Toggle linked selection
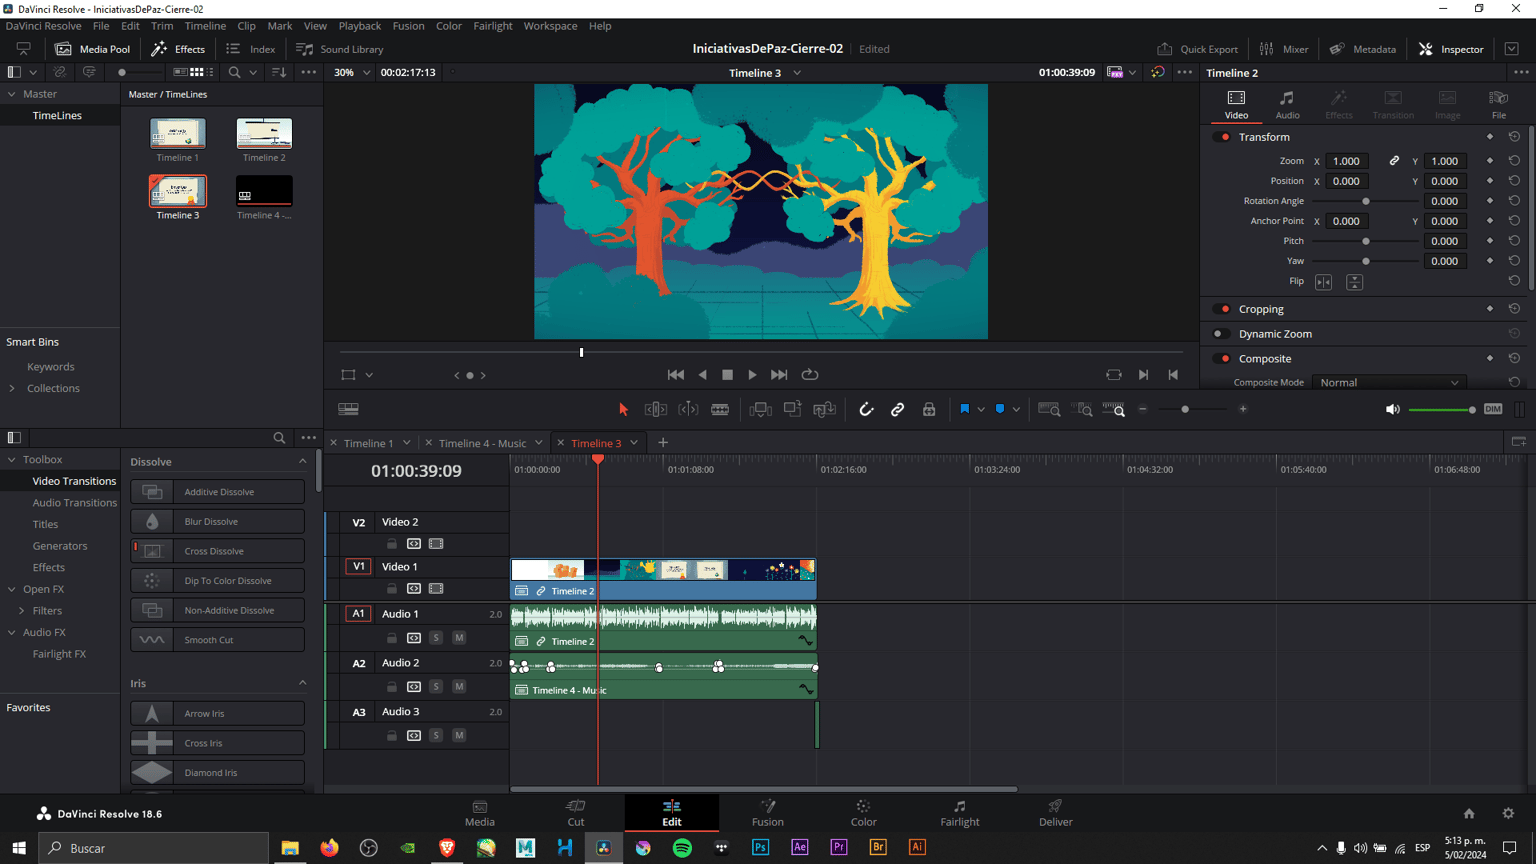This screenshot has width=1536, height=864. 897,409
